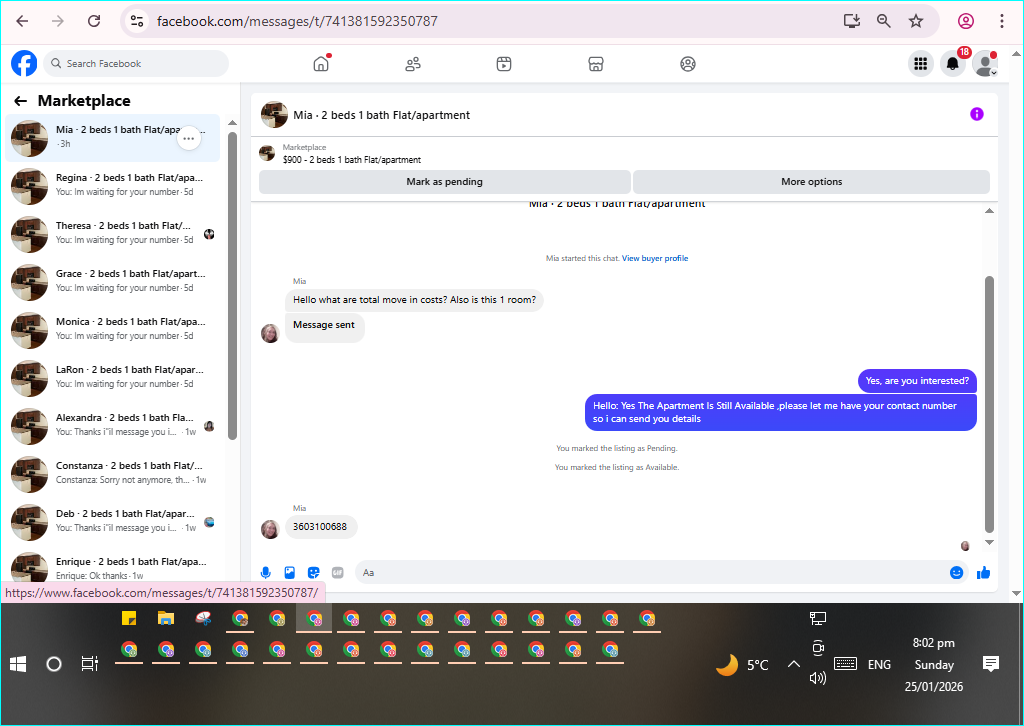The height and width of the screenshot is (726, 1024).
Task: Click the conversation list scrollbar thumb
Action: pyautogui.click(x=232, y=285)
